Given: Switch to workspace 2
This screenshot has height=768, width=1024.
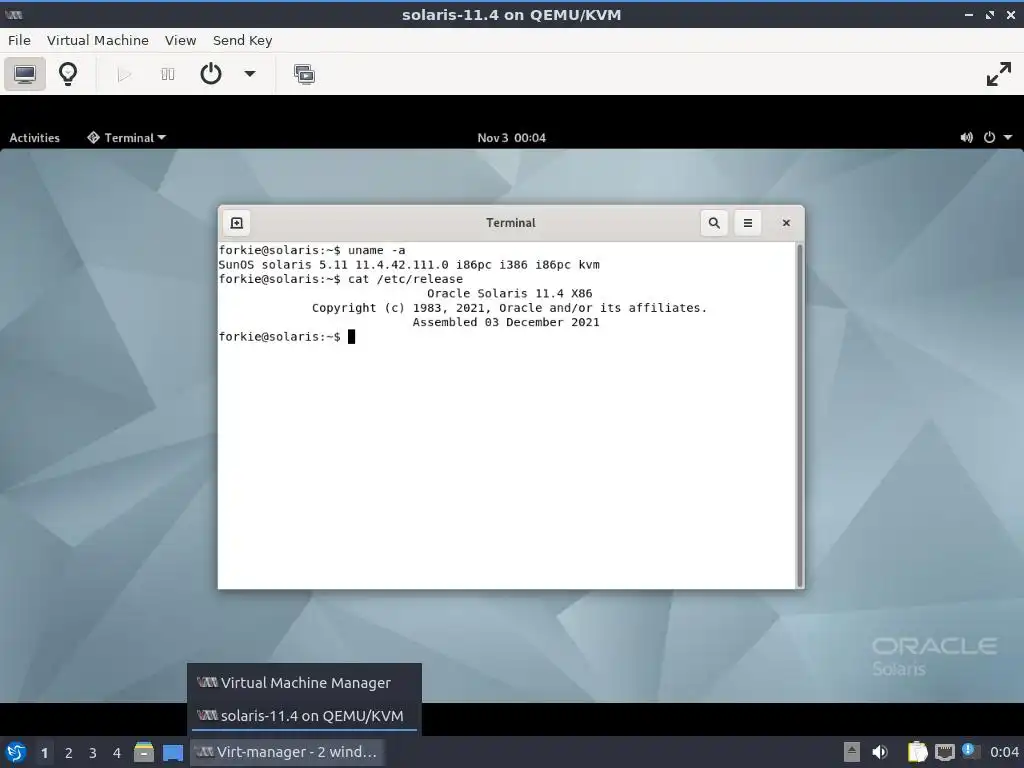Looking at the screenshot, I should coord(69,753).
